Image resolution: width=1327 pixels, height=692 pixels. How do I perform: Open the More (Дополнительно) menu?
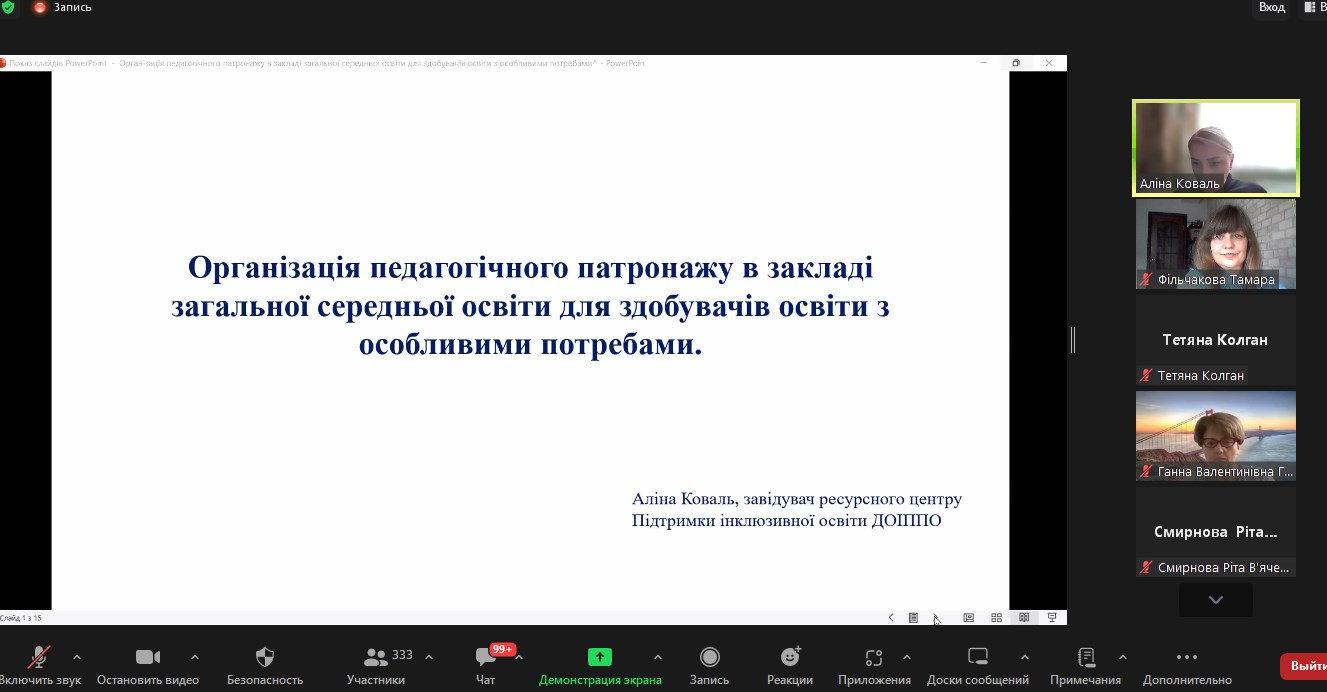tap(1187, 657)
